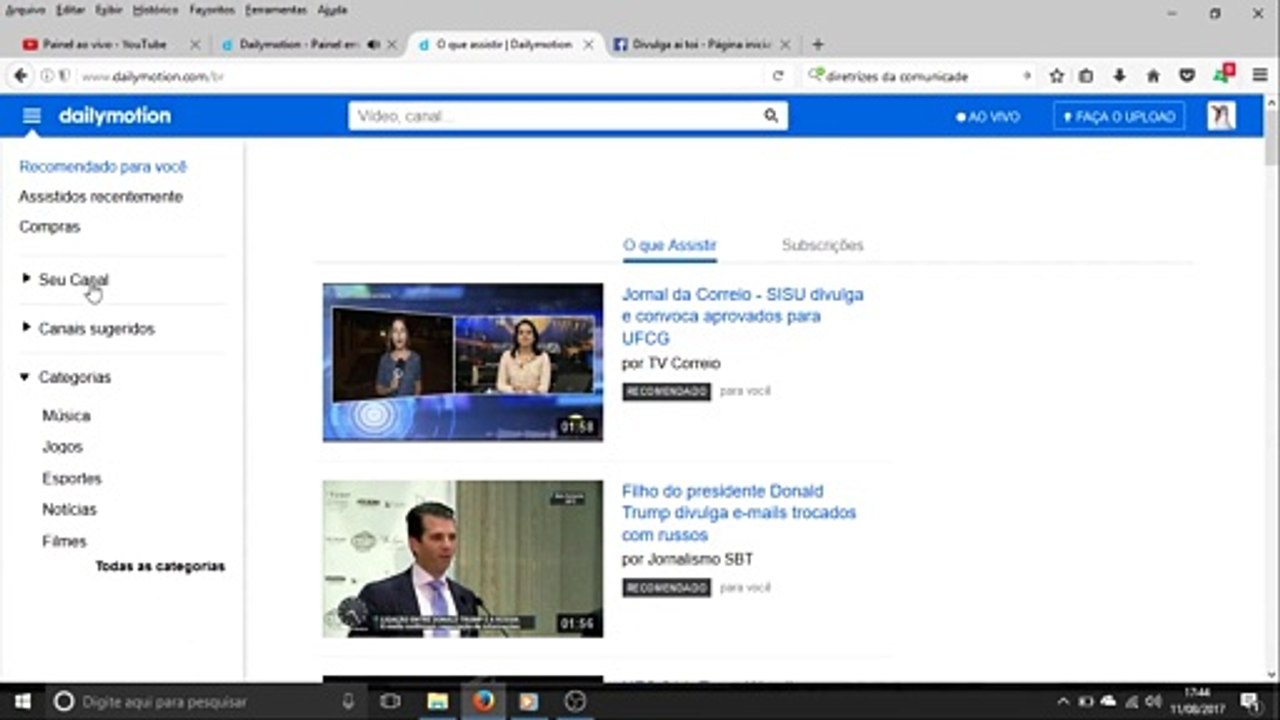
Task: Play the Donald Trump Jr. video thumbnail
Action: tap(463, 559)
